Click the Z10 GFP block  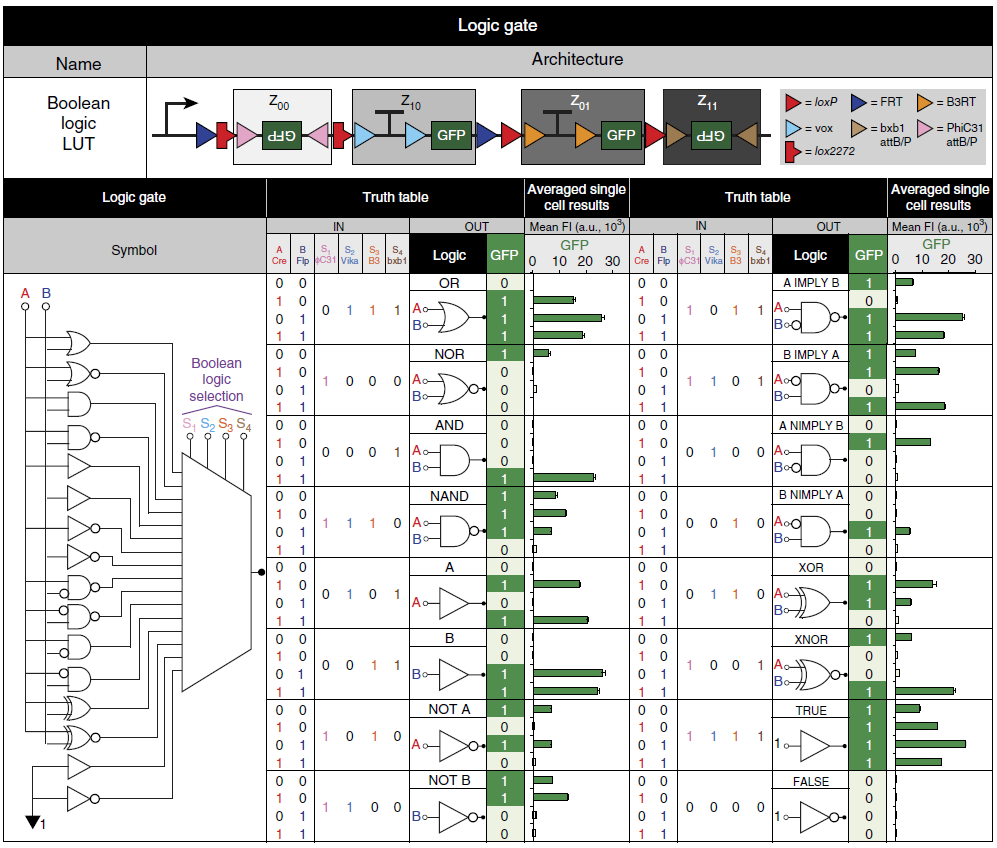[x=451, y=135]
